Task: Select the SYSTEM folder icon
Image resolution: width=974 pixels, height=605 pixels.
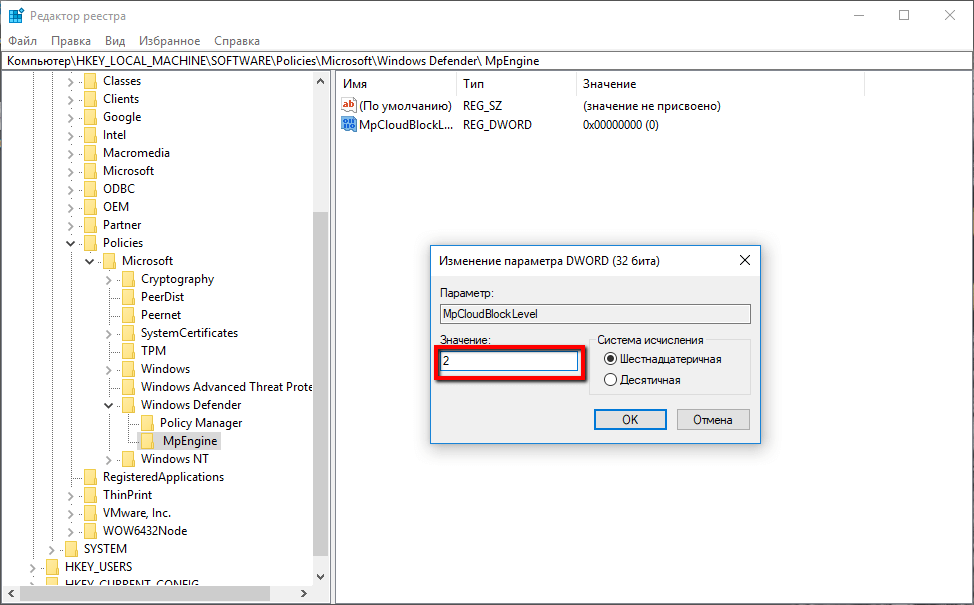Action: (71, 549)
